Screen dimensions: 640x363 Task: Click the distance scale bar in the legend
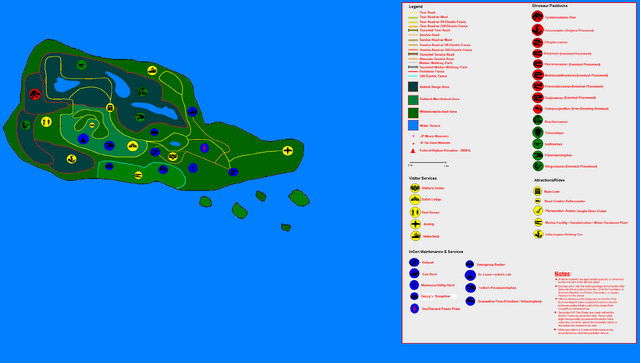(x=428, y=163)
